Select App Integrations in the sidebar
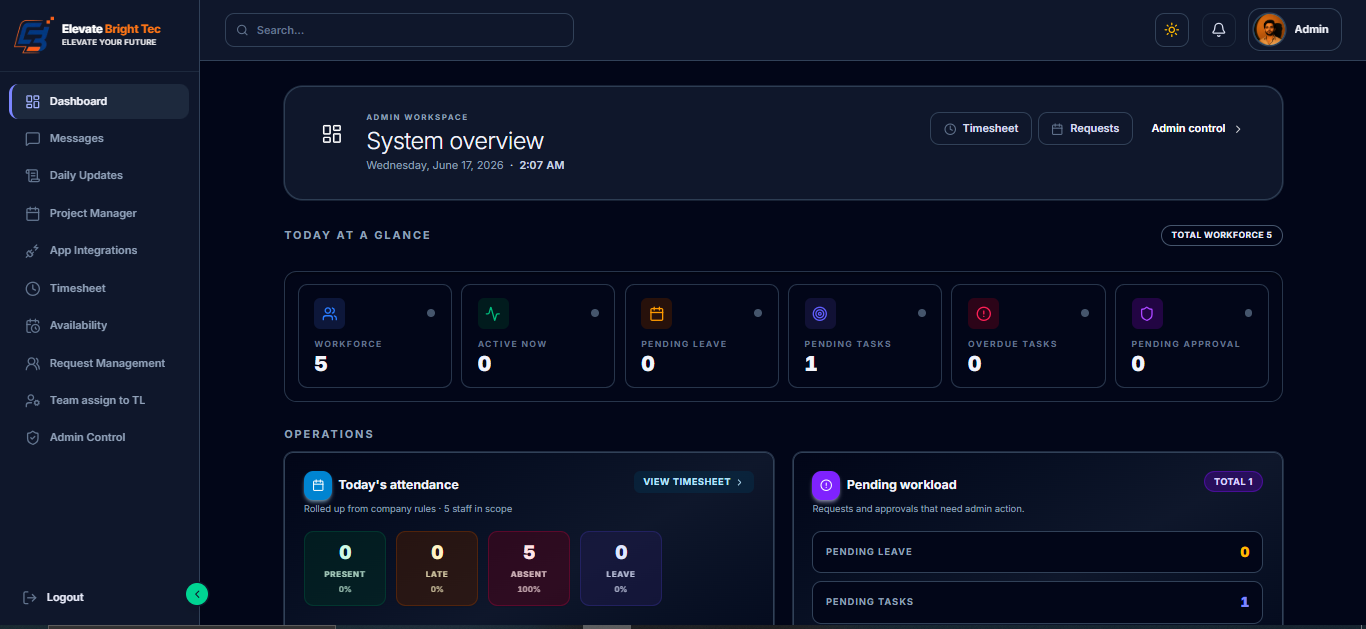Image resolution: width=1366 pixels, height=629 pixels. coord(99,251)
